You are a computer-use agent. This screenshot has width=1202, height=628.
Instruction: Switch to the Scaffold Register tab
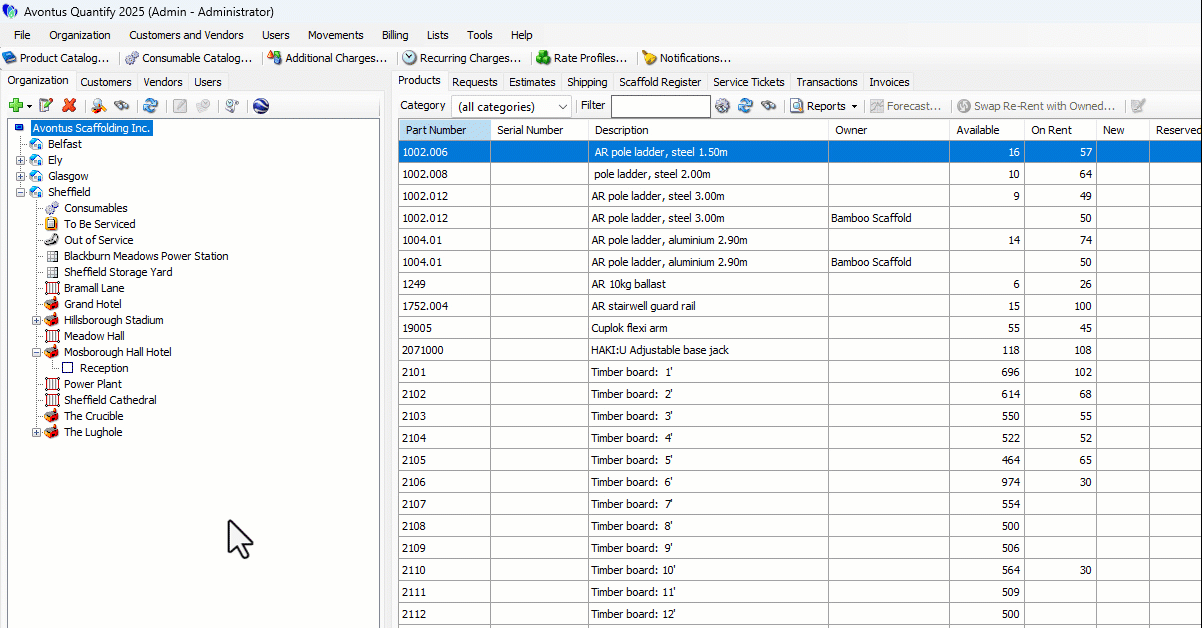[660, 82]
